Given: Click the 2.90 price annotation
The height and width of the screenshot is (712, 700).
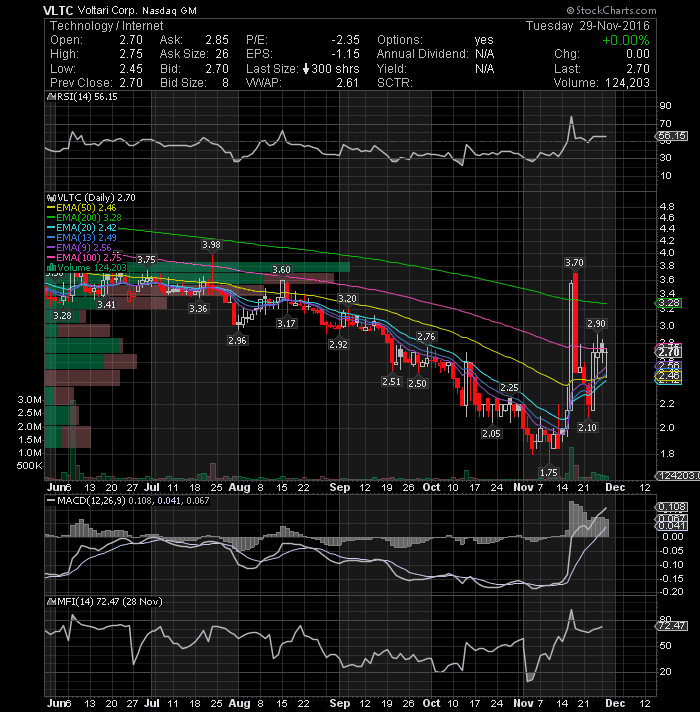Looking at the screenshot, I should pos(596,324).
